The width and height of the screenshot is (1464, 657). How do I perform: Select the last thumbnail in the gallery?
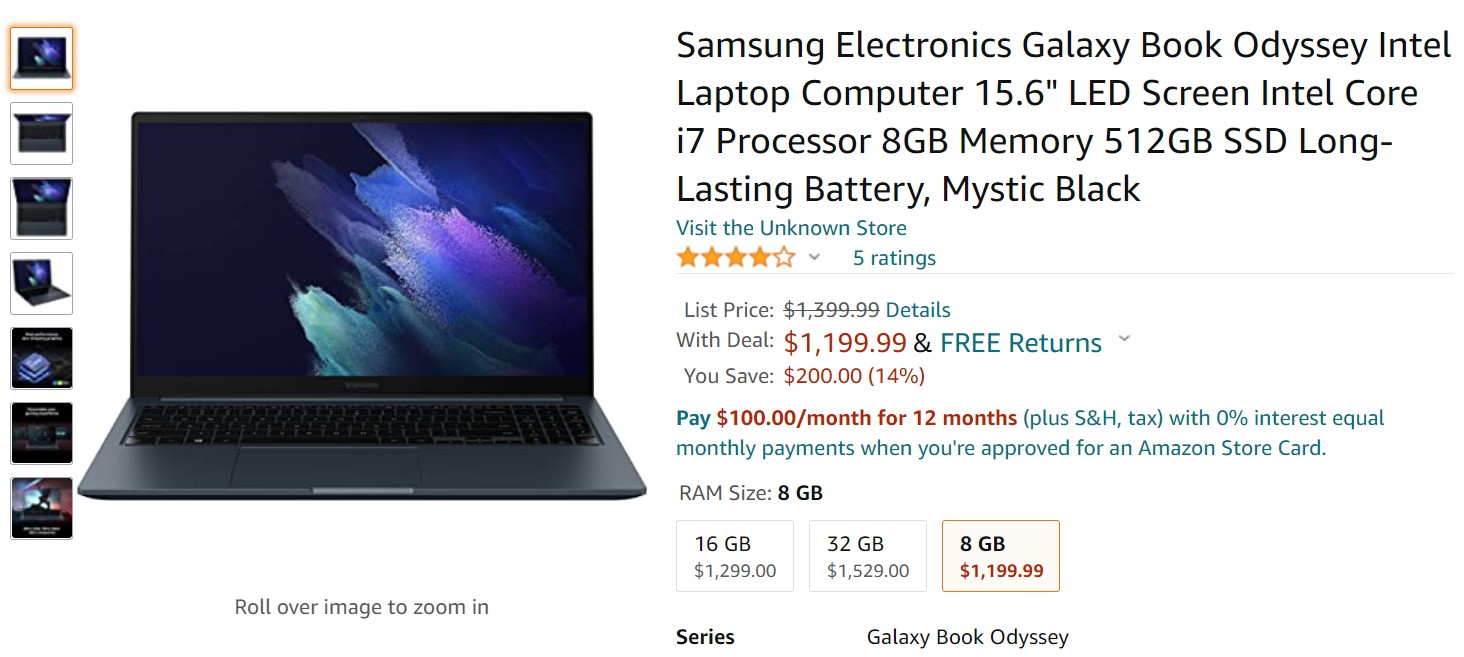[41, 508]
